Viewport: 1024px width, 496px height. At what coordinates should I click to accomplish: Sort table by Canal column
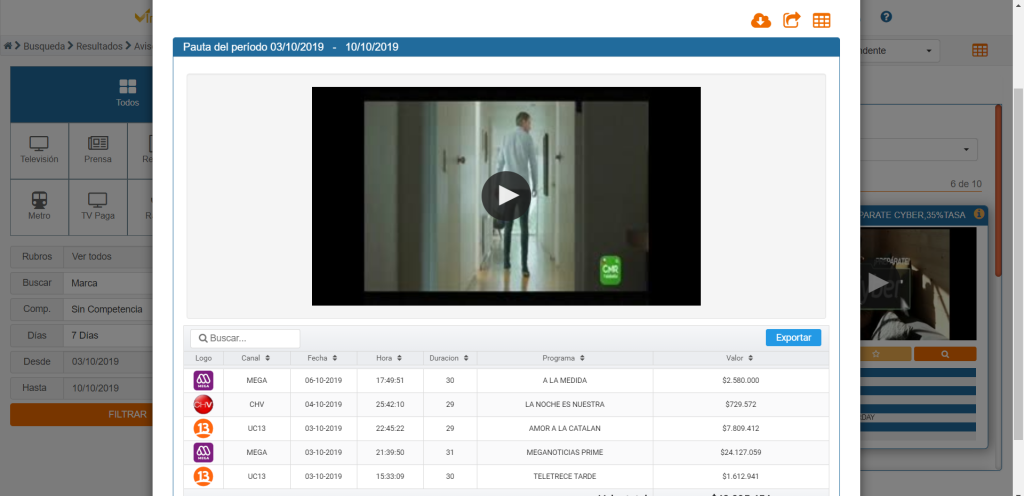[256, 358]
